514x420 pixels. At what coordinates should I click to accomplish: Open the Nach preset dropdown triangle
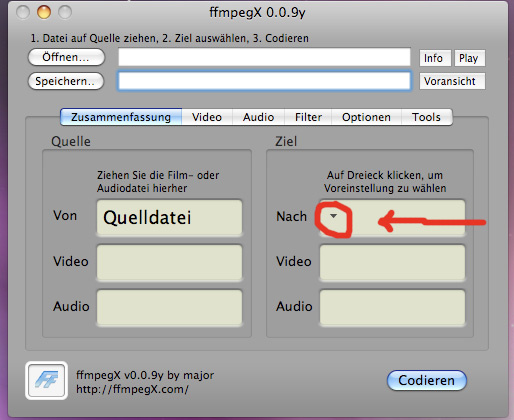[333, 216]
